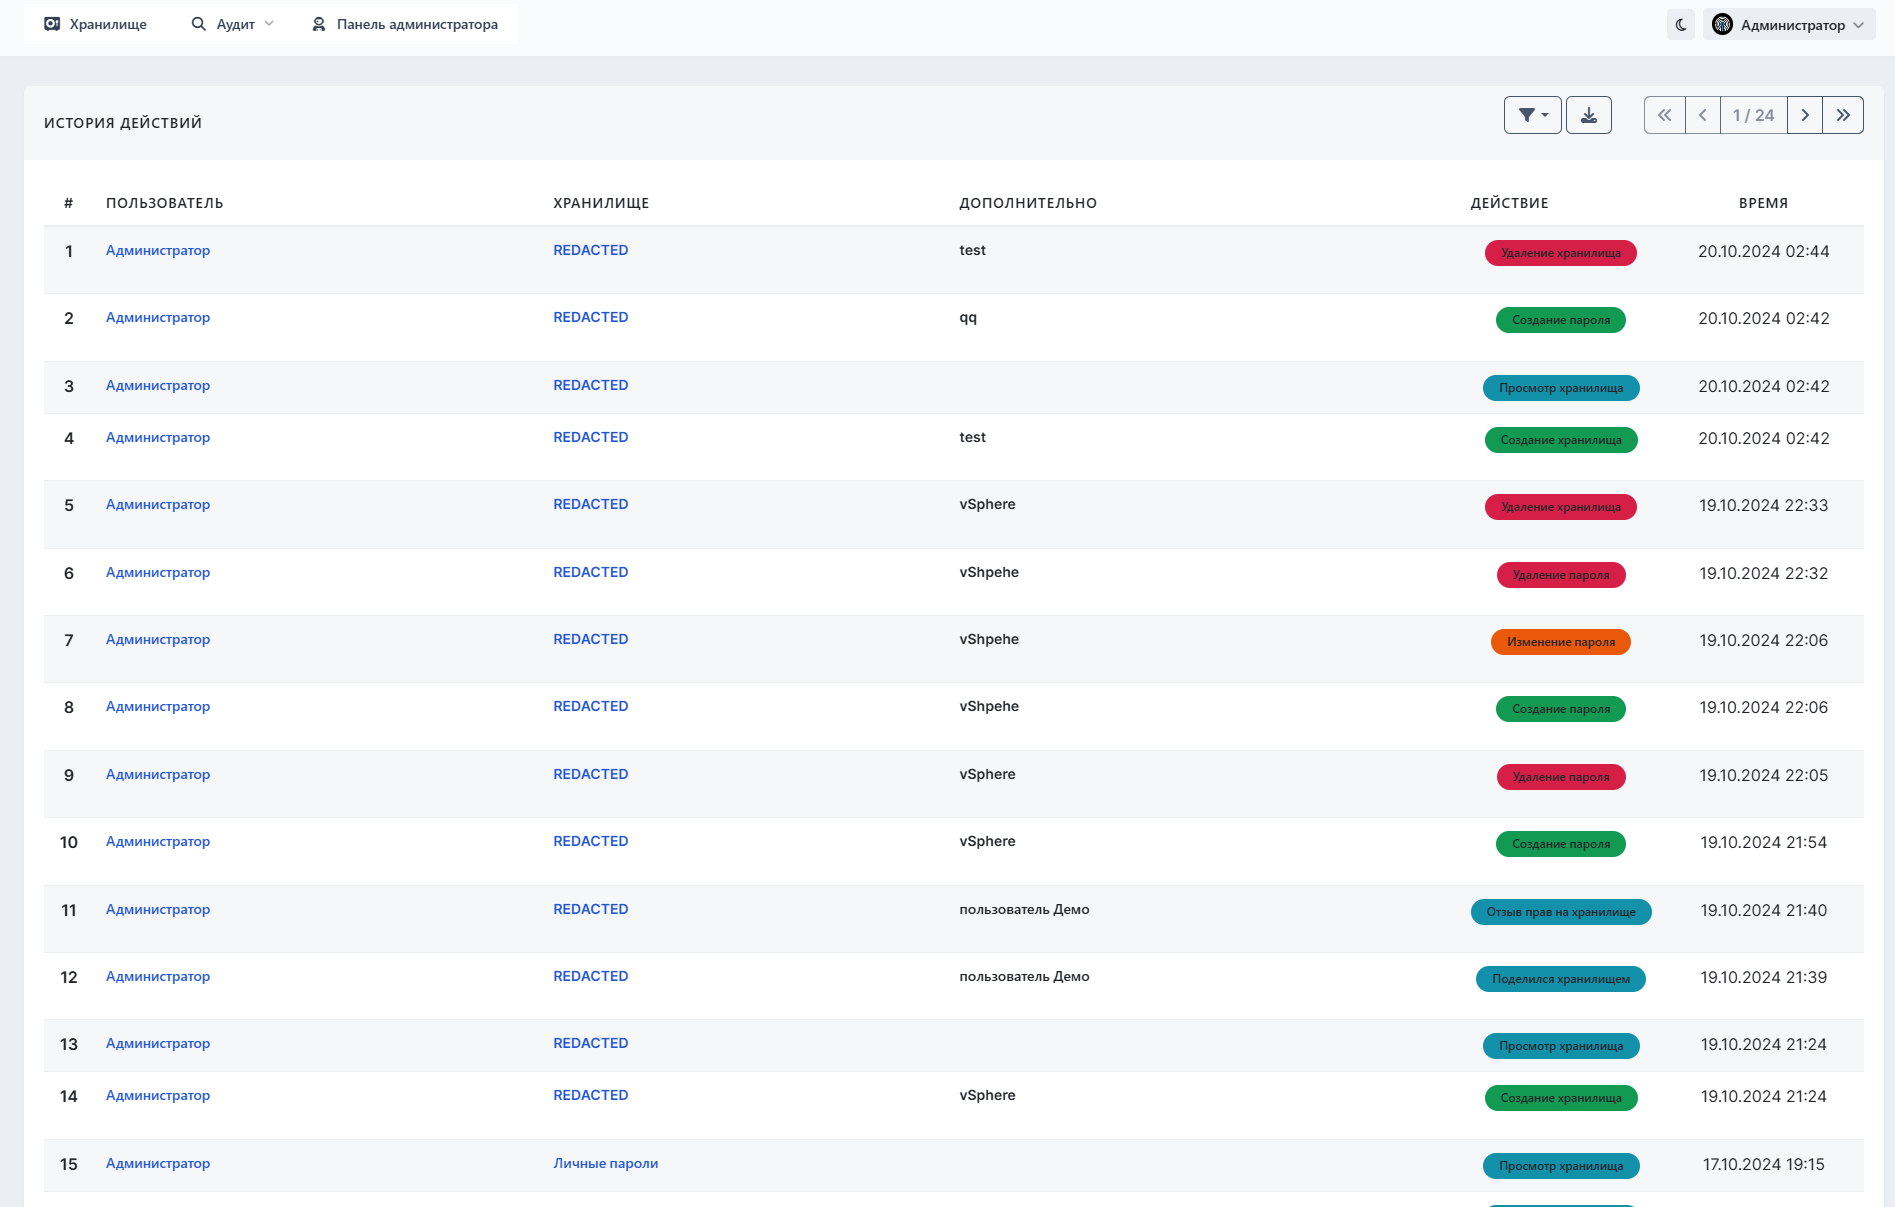1895x1207 pixels.
Task: Expand the Администратор account dropdown
Action: click(x=1791, y=25)
